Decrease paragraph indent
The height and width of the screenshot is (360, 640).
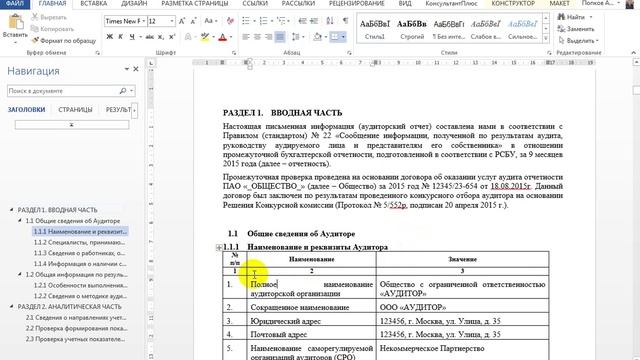click(x=302, y=21)
